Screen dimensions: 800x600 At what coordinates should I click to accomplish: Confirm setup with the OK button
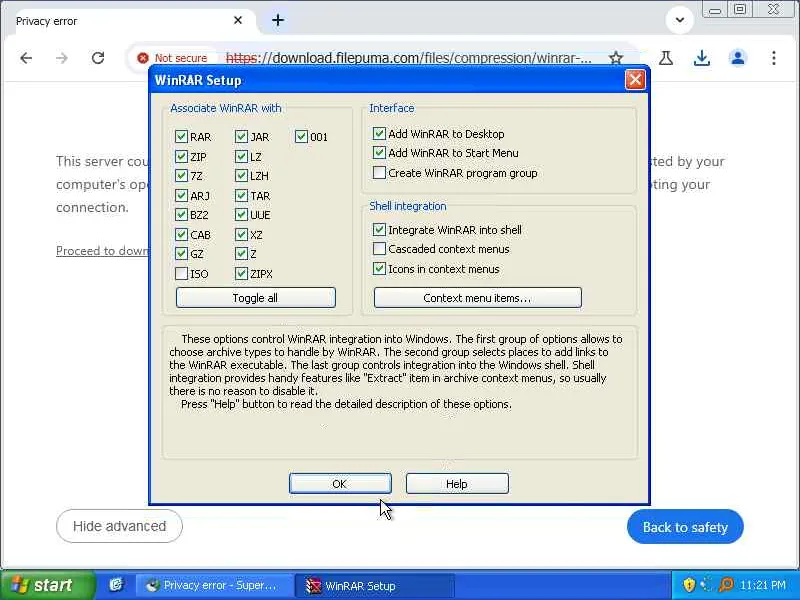pos(340,483)
